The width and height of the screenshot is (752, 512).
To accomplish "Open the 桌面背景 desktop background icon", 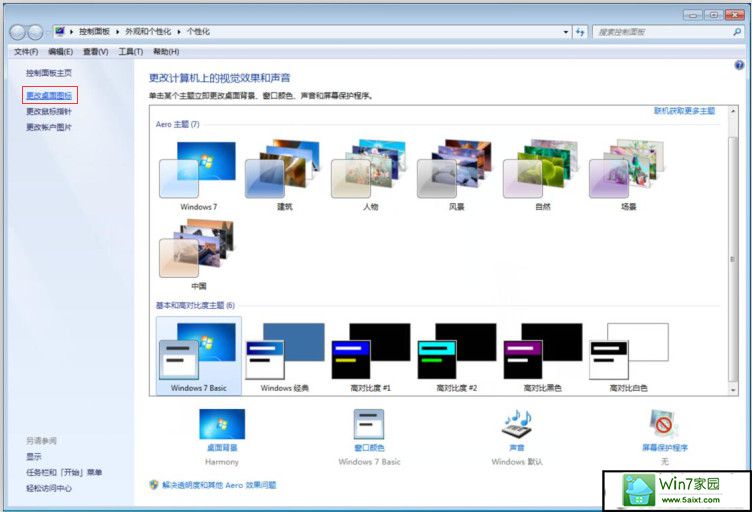I will 222,424.
